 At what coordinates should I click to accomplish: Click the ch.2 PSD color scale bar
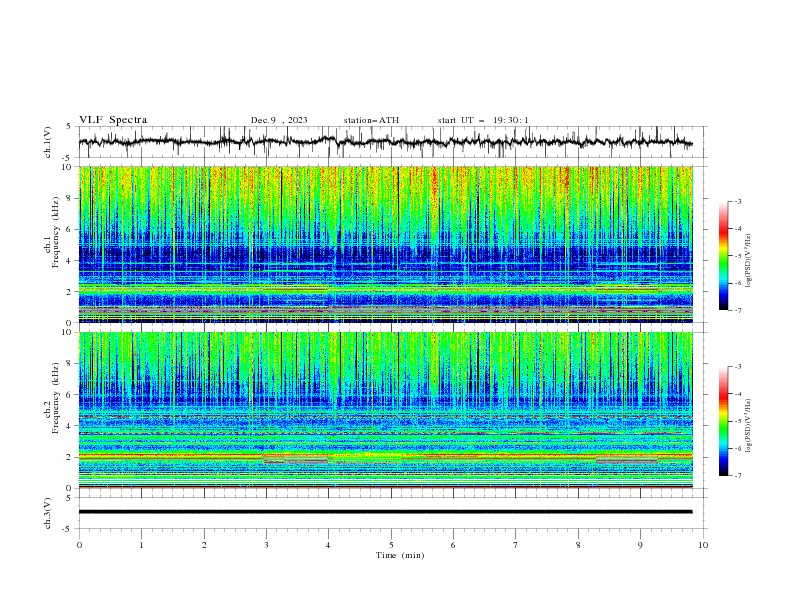click(x=723, y=421)
